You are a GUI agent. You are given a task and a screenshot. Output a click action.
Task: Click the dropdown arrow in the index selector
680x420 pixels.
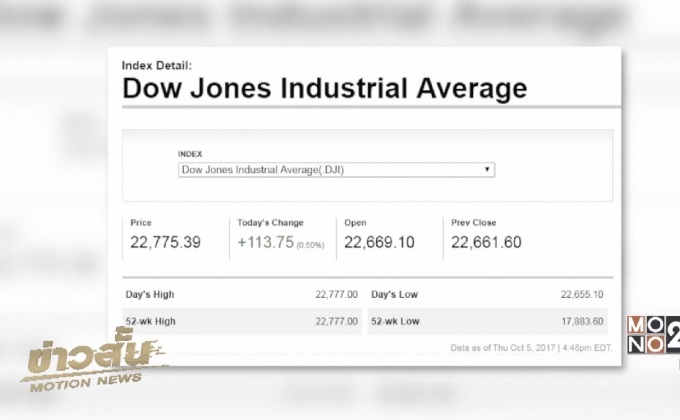(x=487, y=170)
